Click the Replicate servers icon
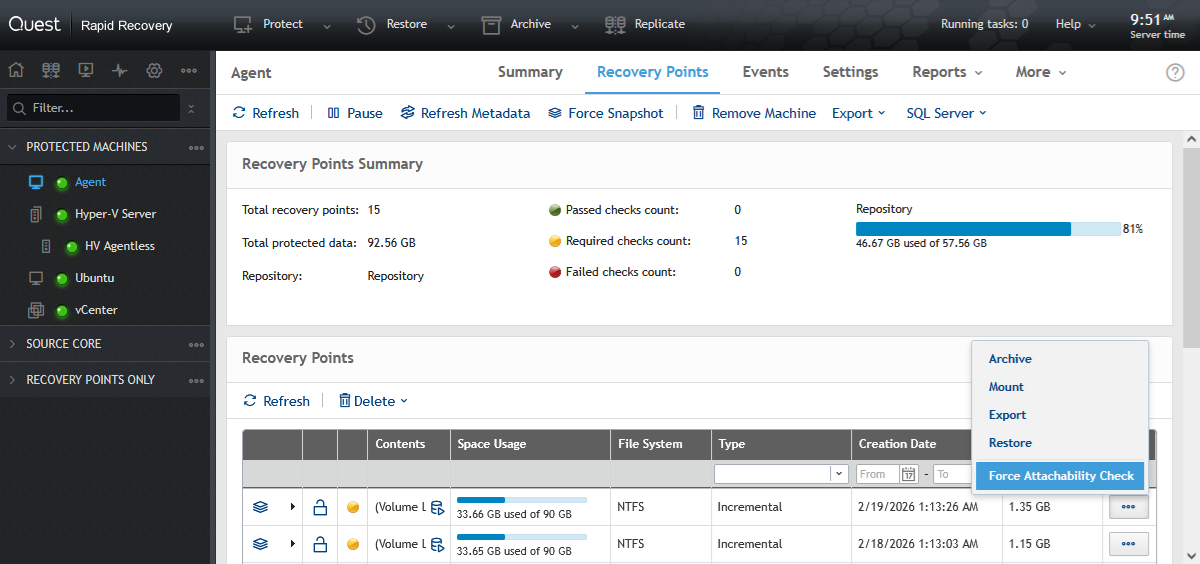Image resolution: width=1200 pixels, height=564 pixels. (x=615, y=24)
